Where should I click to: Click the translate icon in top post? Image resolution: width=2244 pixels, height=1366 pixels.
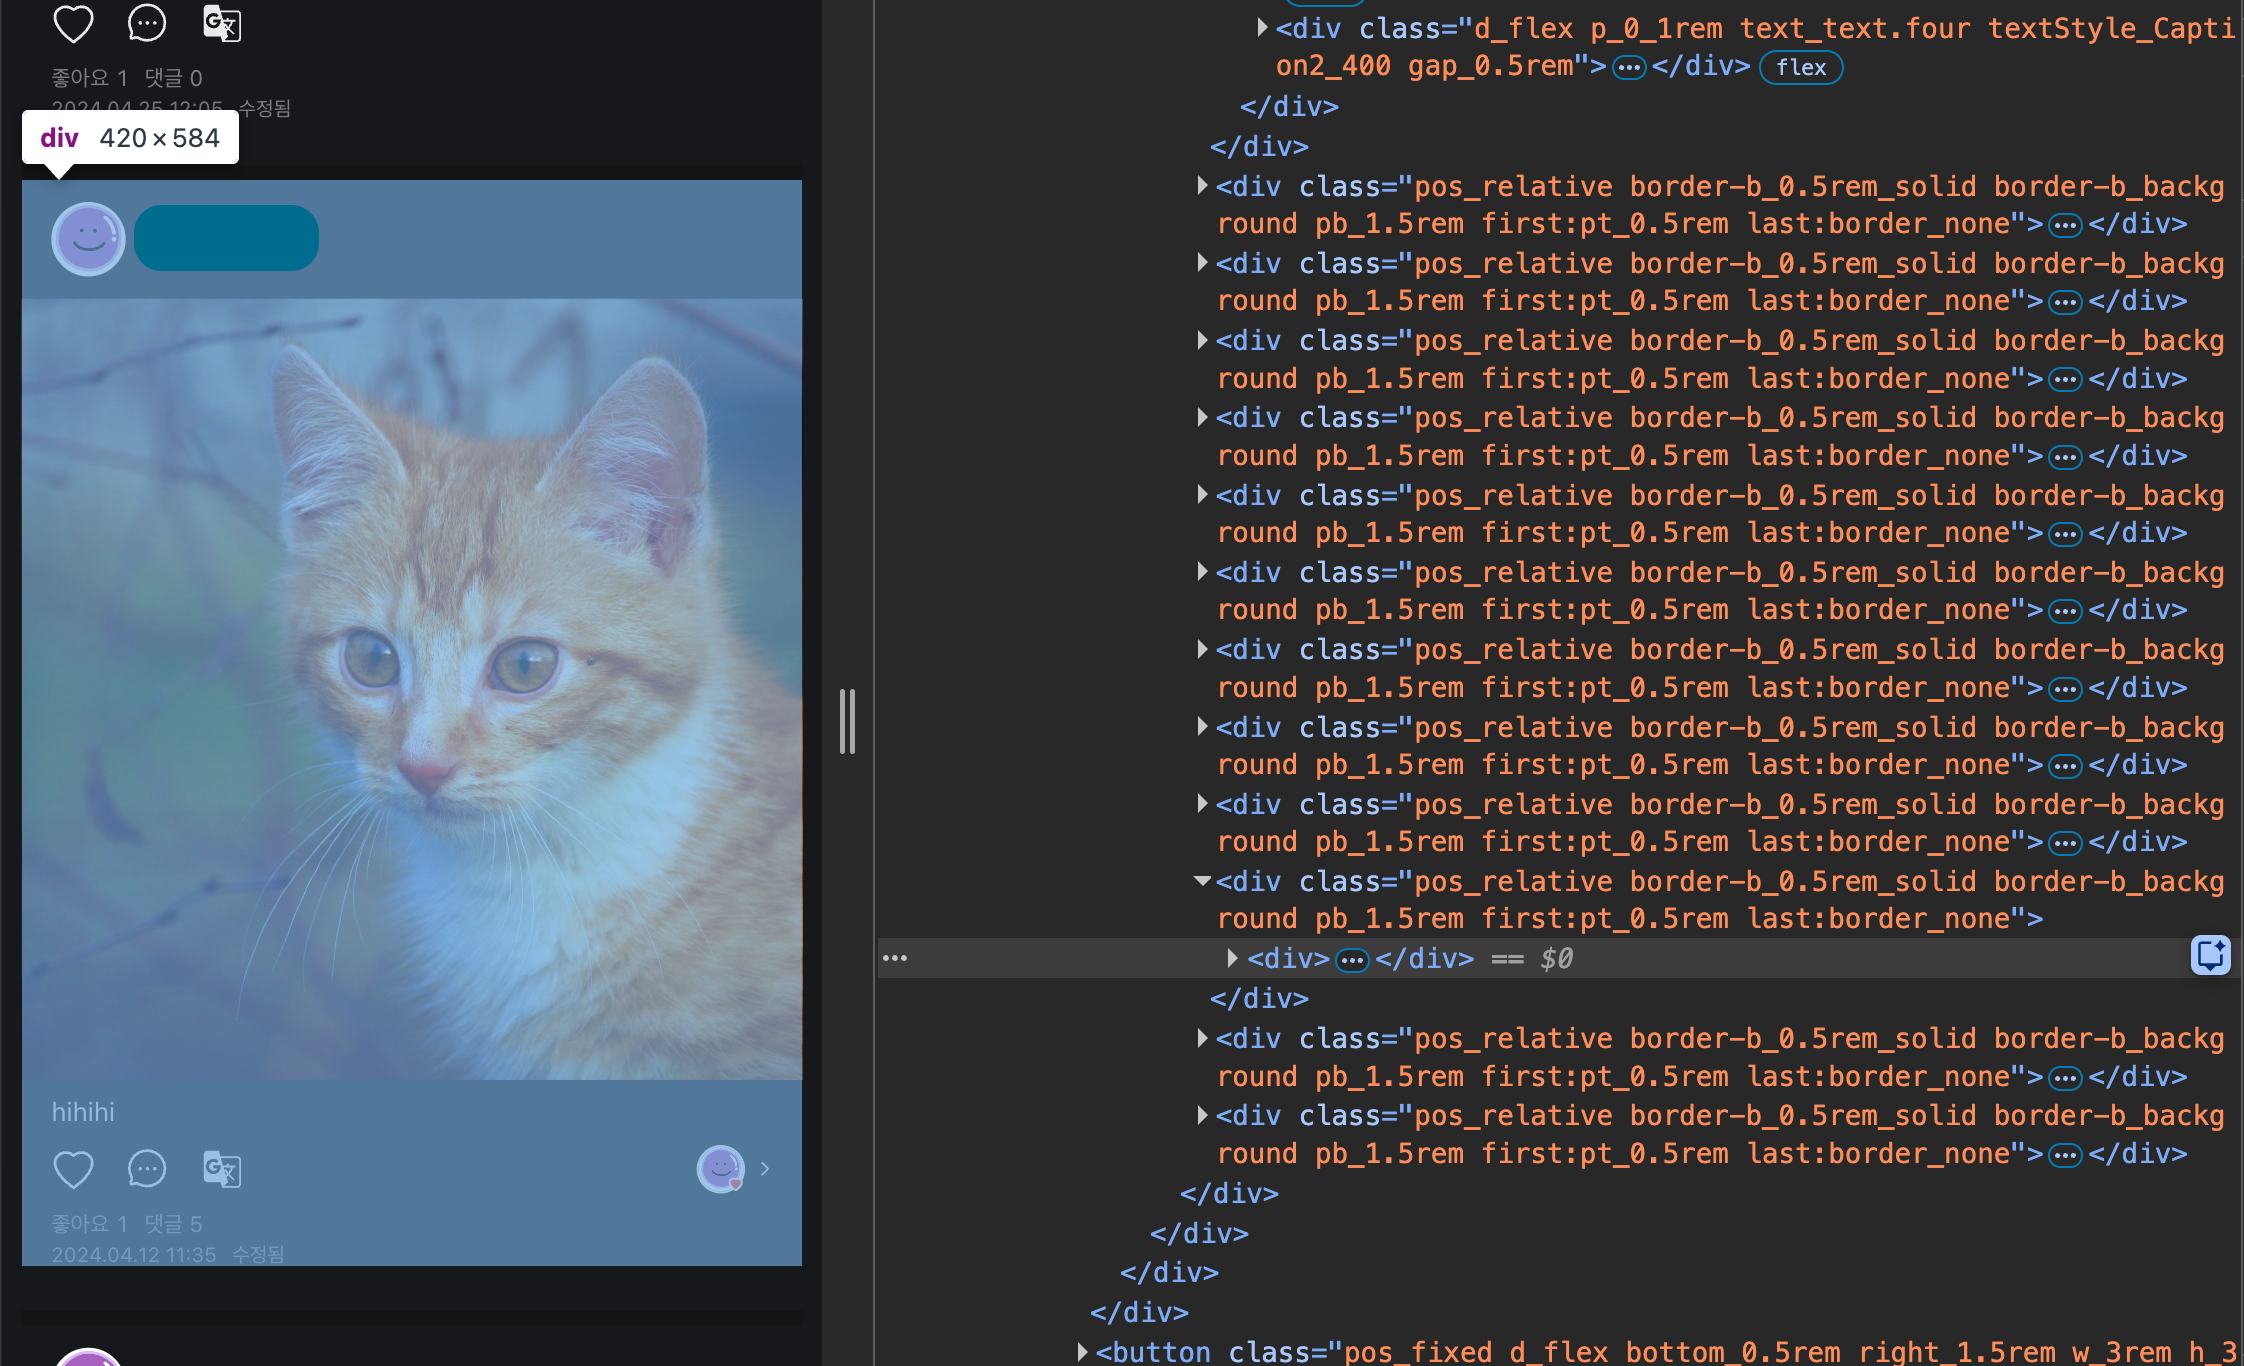(x=222, y=24)
